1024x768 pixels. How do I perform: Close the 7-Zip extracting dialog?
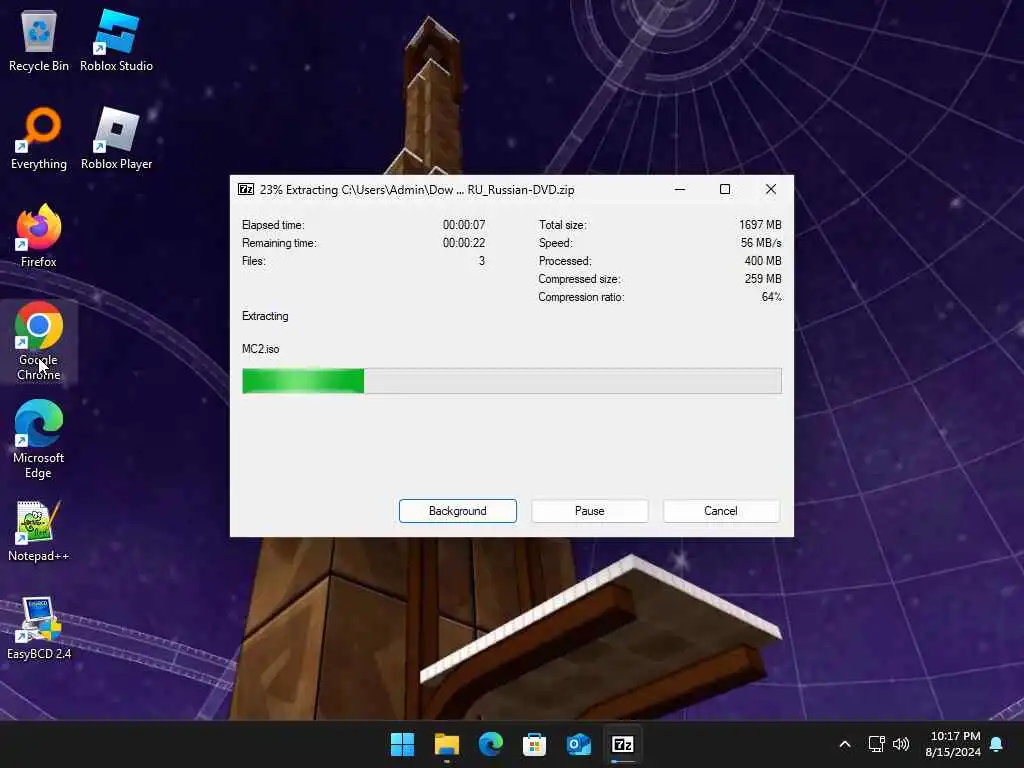click(x=771, y=189)
